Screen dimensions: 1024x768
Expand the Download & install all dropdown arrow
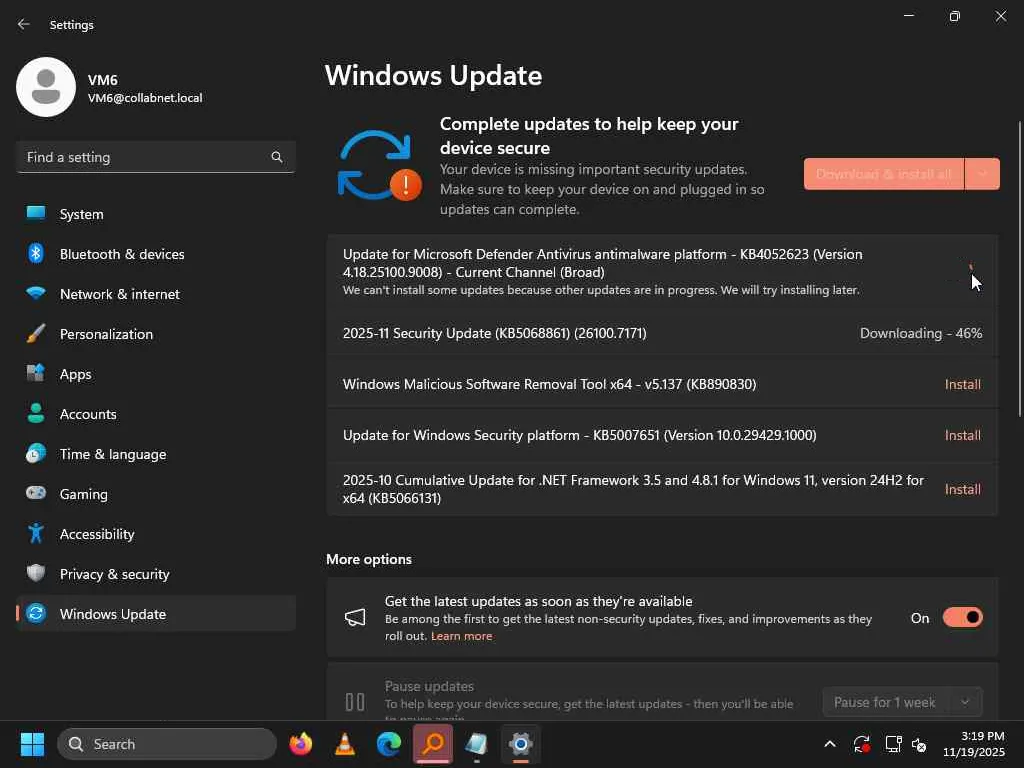[982, 174]
